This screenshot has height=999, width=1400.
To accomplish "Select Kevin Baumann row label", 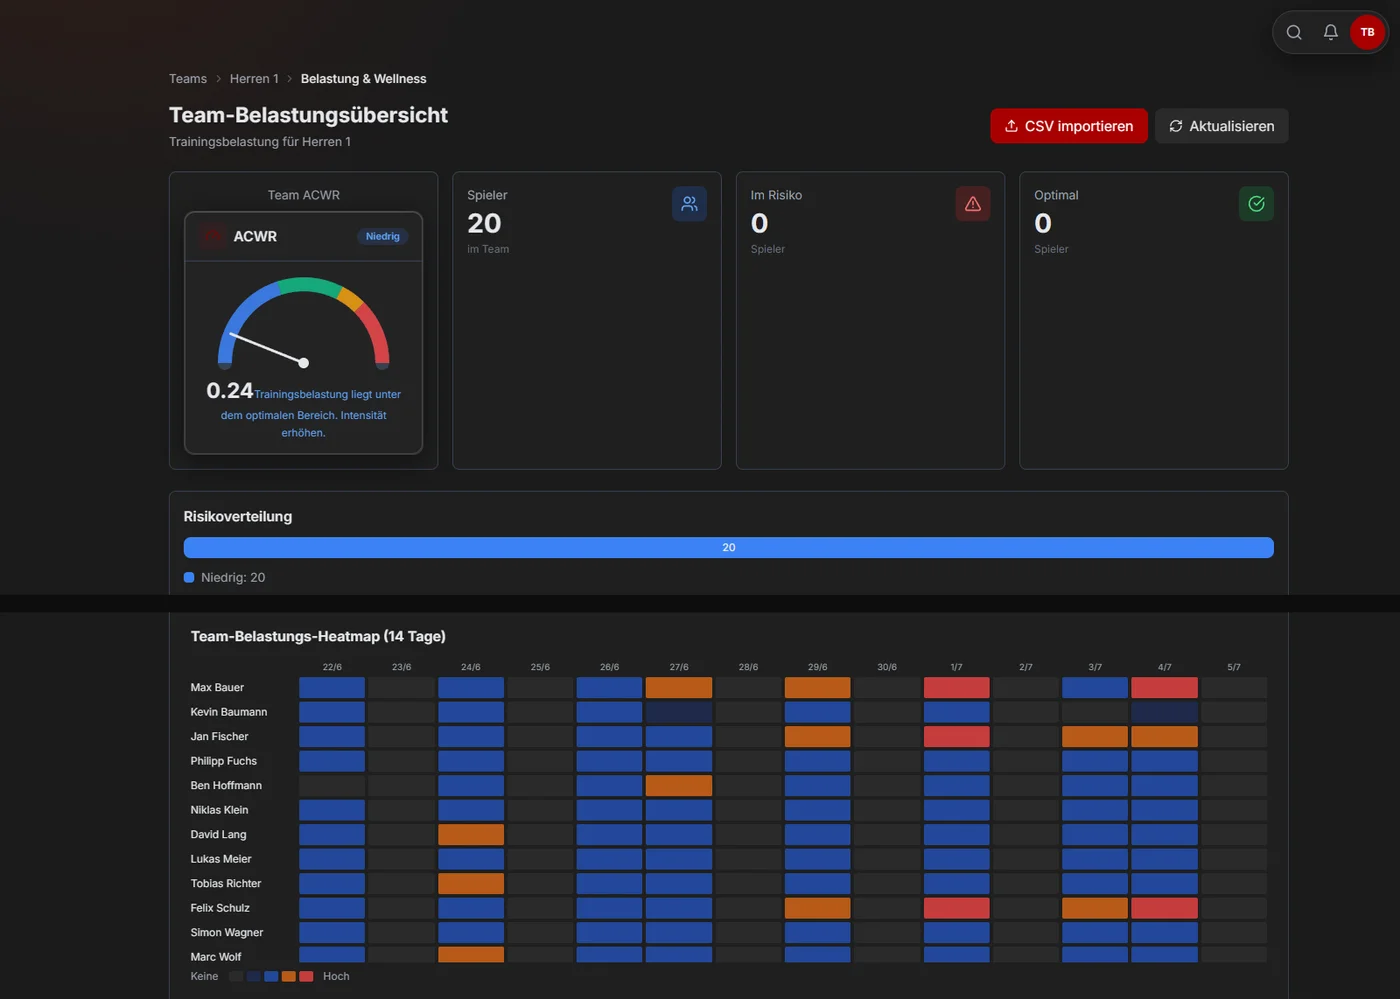I will click(x=229, y=712).
